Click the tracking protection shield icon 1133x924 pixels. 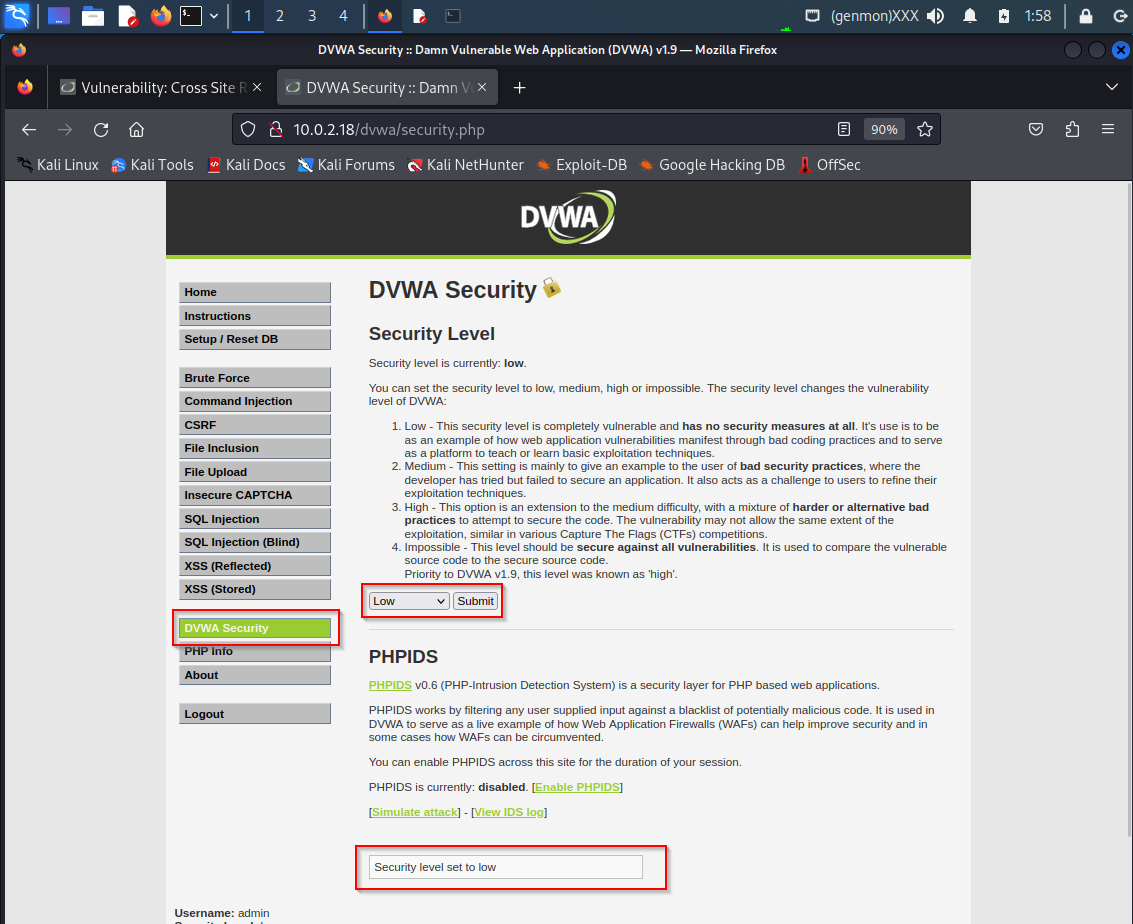click(x=248, y=129)
